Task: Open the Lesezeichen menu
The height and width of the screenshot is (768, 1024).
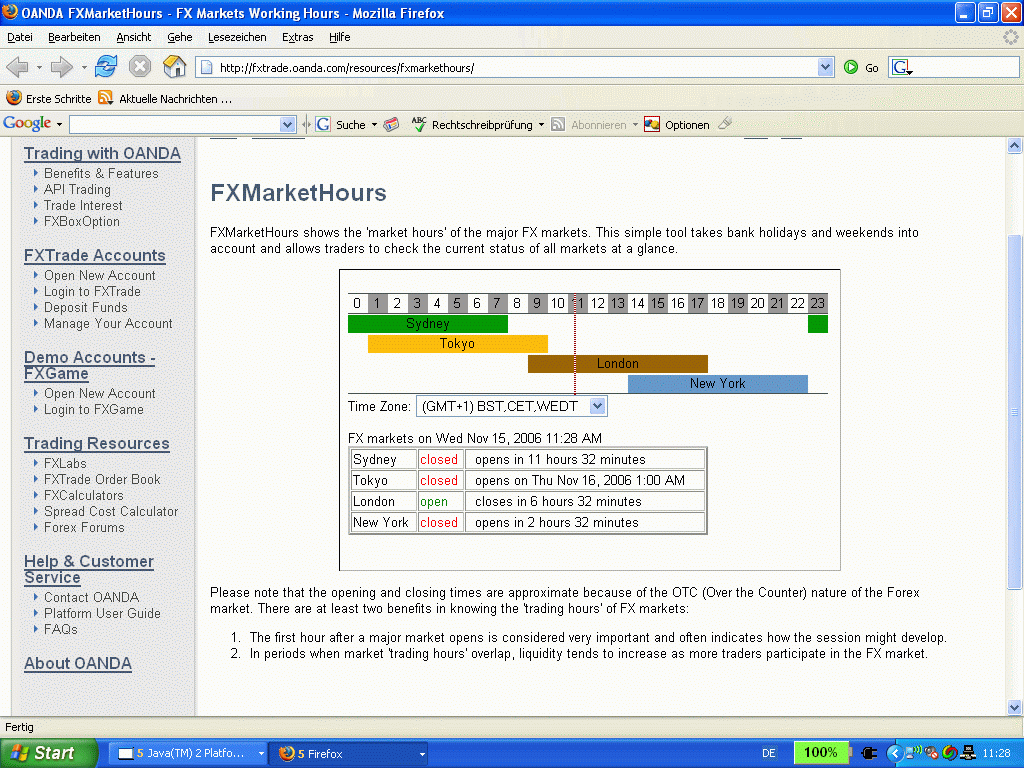Action: (x=237, y=37)
